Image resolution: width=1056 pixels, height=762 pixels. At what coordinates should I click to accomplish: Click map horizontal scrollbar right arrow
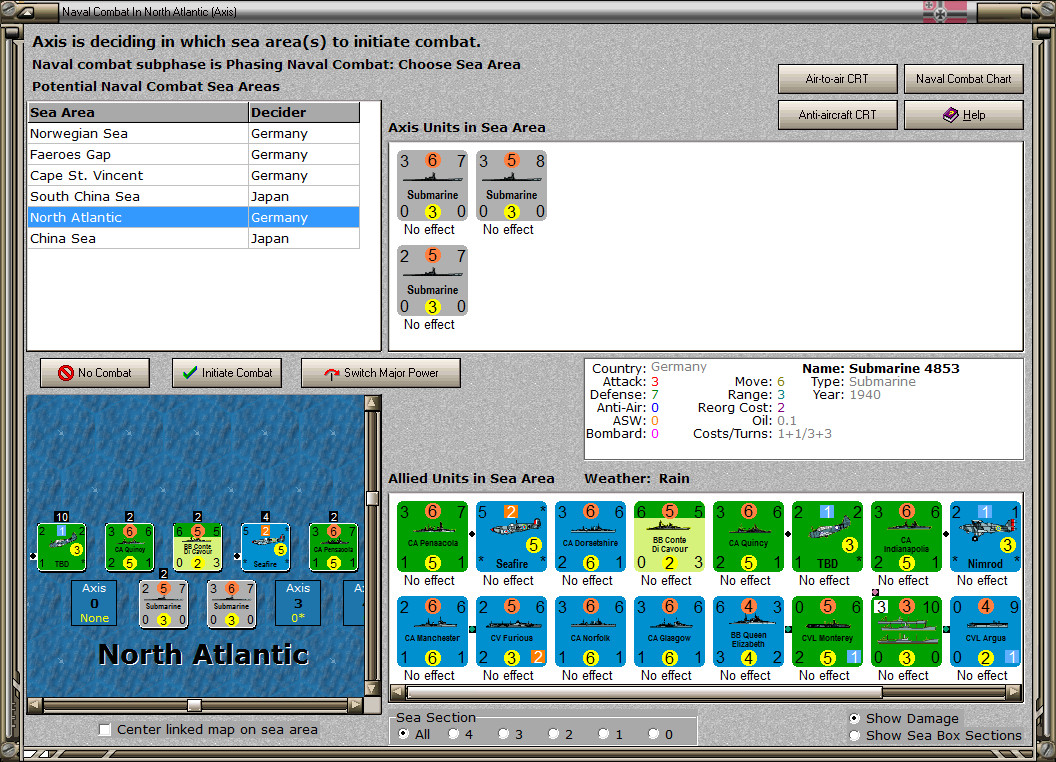[x=356, y=705]
